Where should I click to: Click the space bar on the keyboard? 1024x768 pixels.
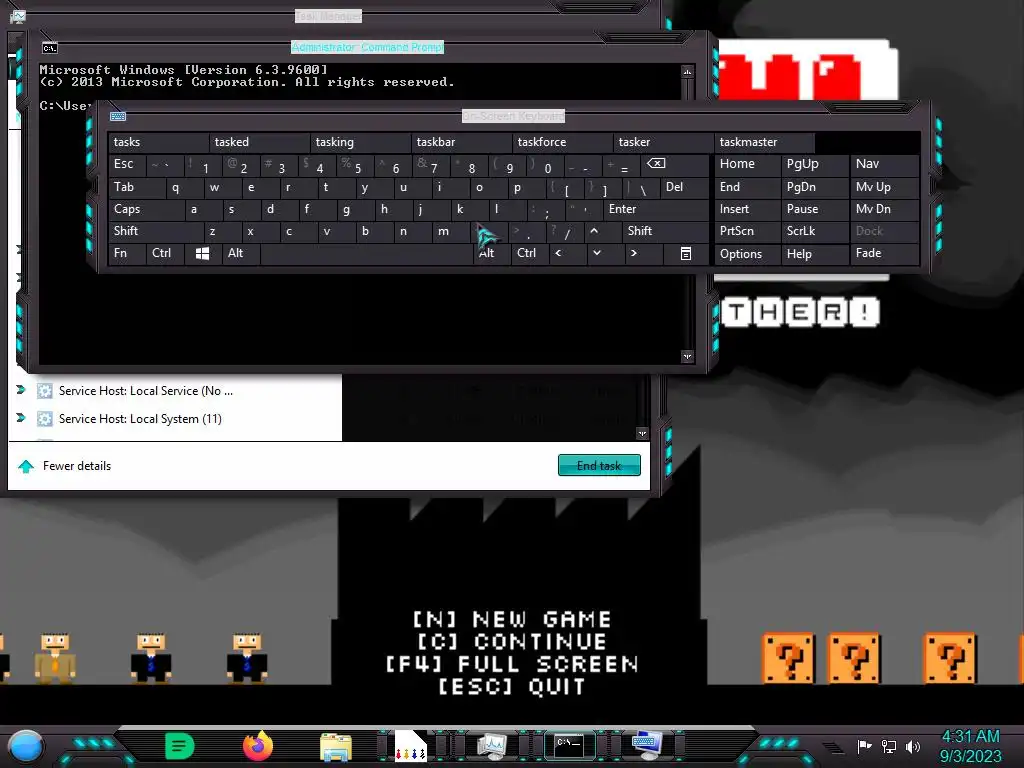366,253
